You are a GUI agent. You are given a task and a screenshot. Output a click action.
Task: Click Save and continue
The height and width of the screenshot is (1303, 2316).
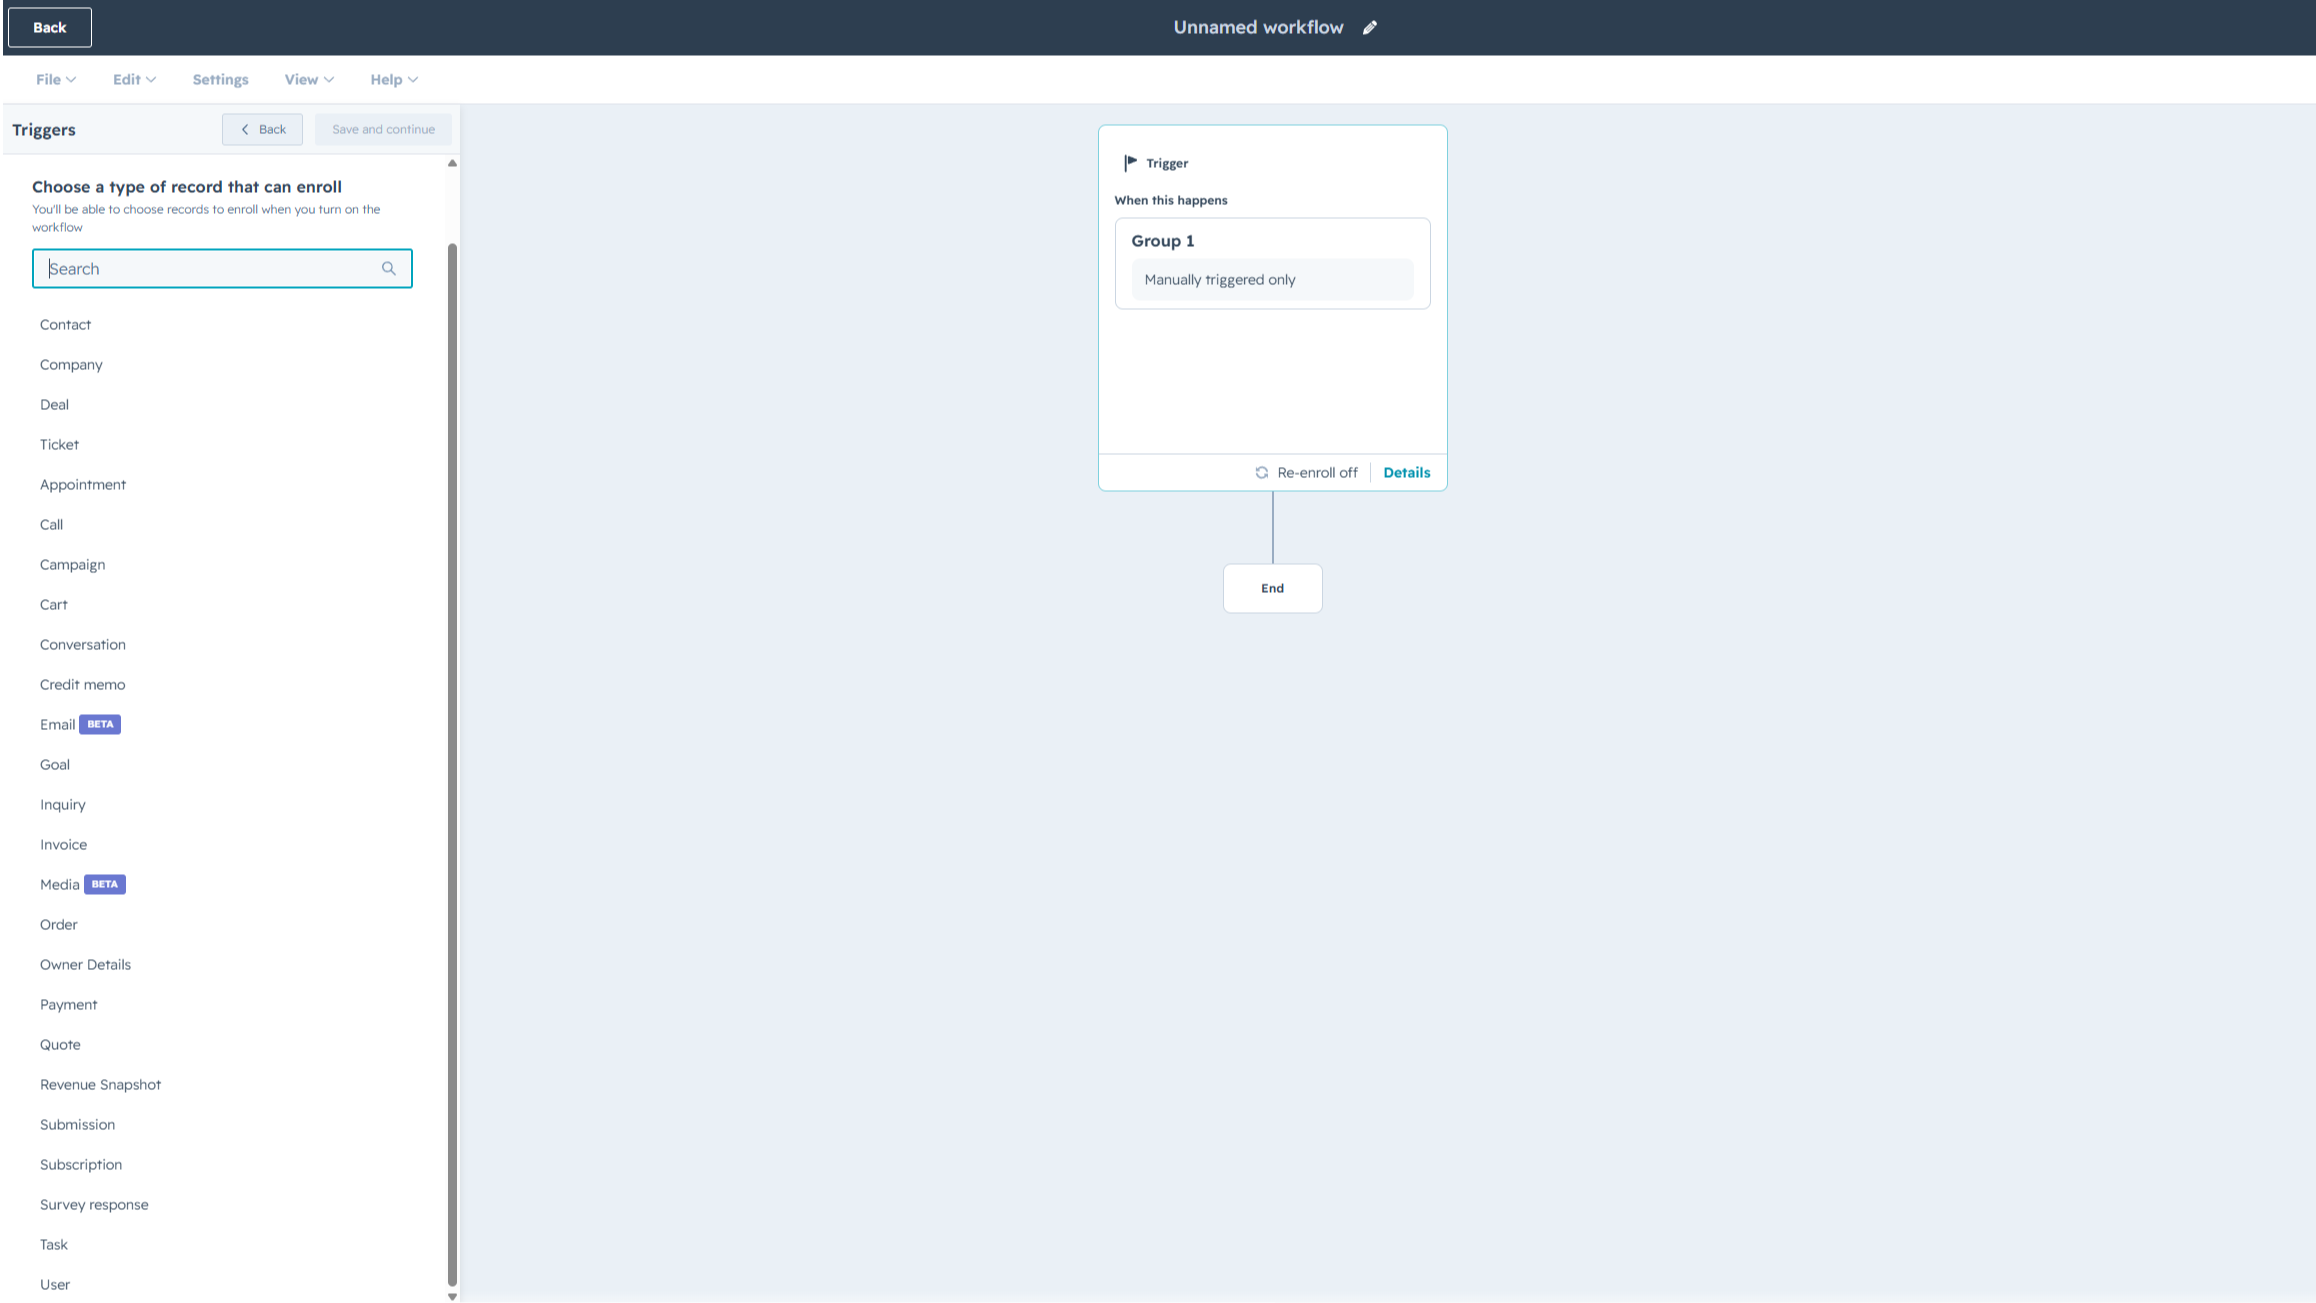coord(383,129)
